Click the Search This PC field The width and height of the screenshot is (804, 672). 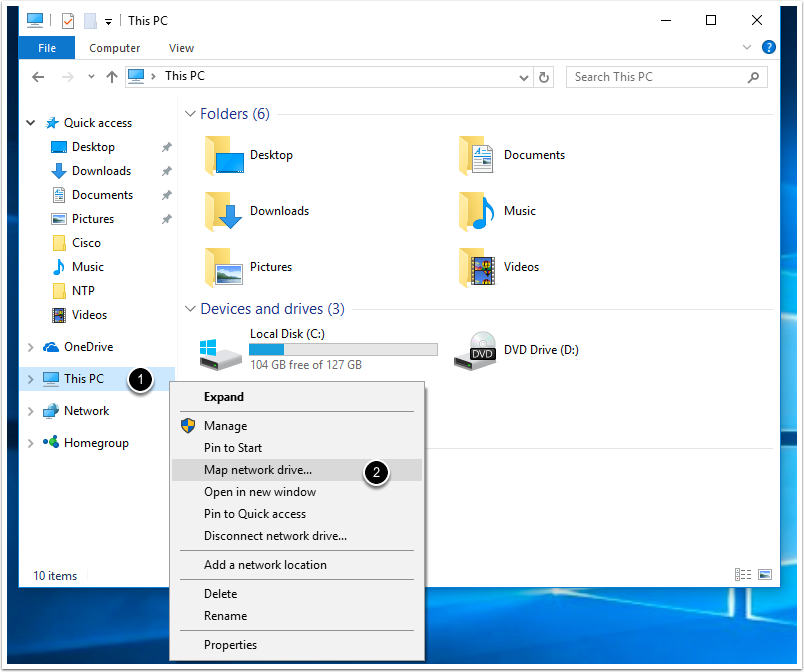click(x=658, y=77)
